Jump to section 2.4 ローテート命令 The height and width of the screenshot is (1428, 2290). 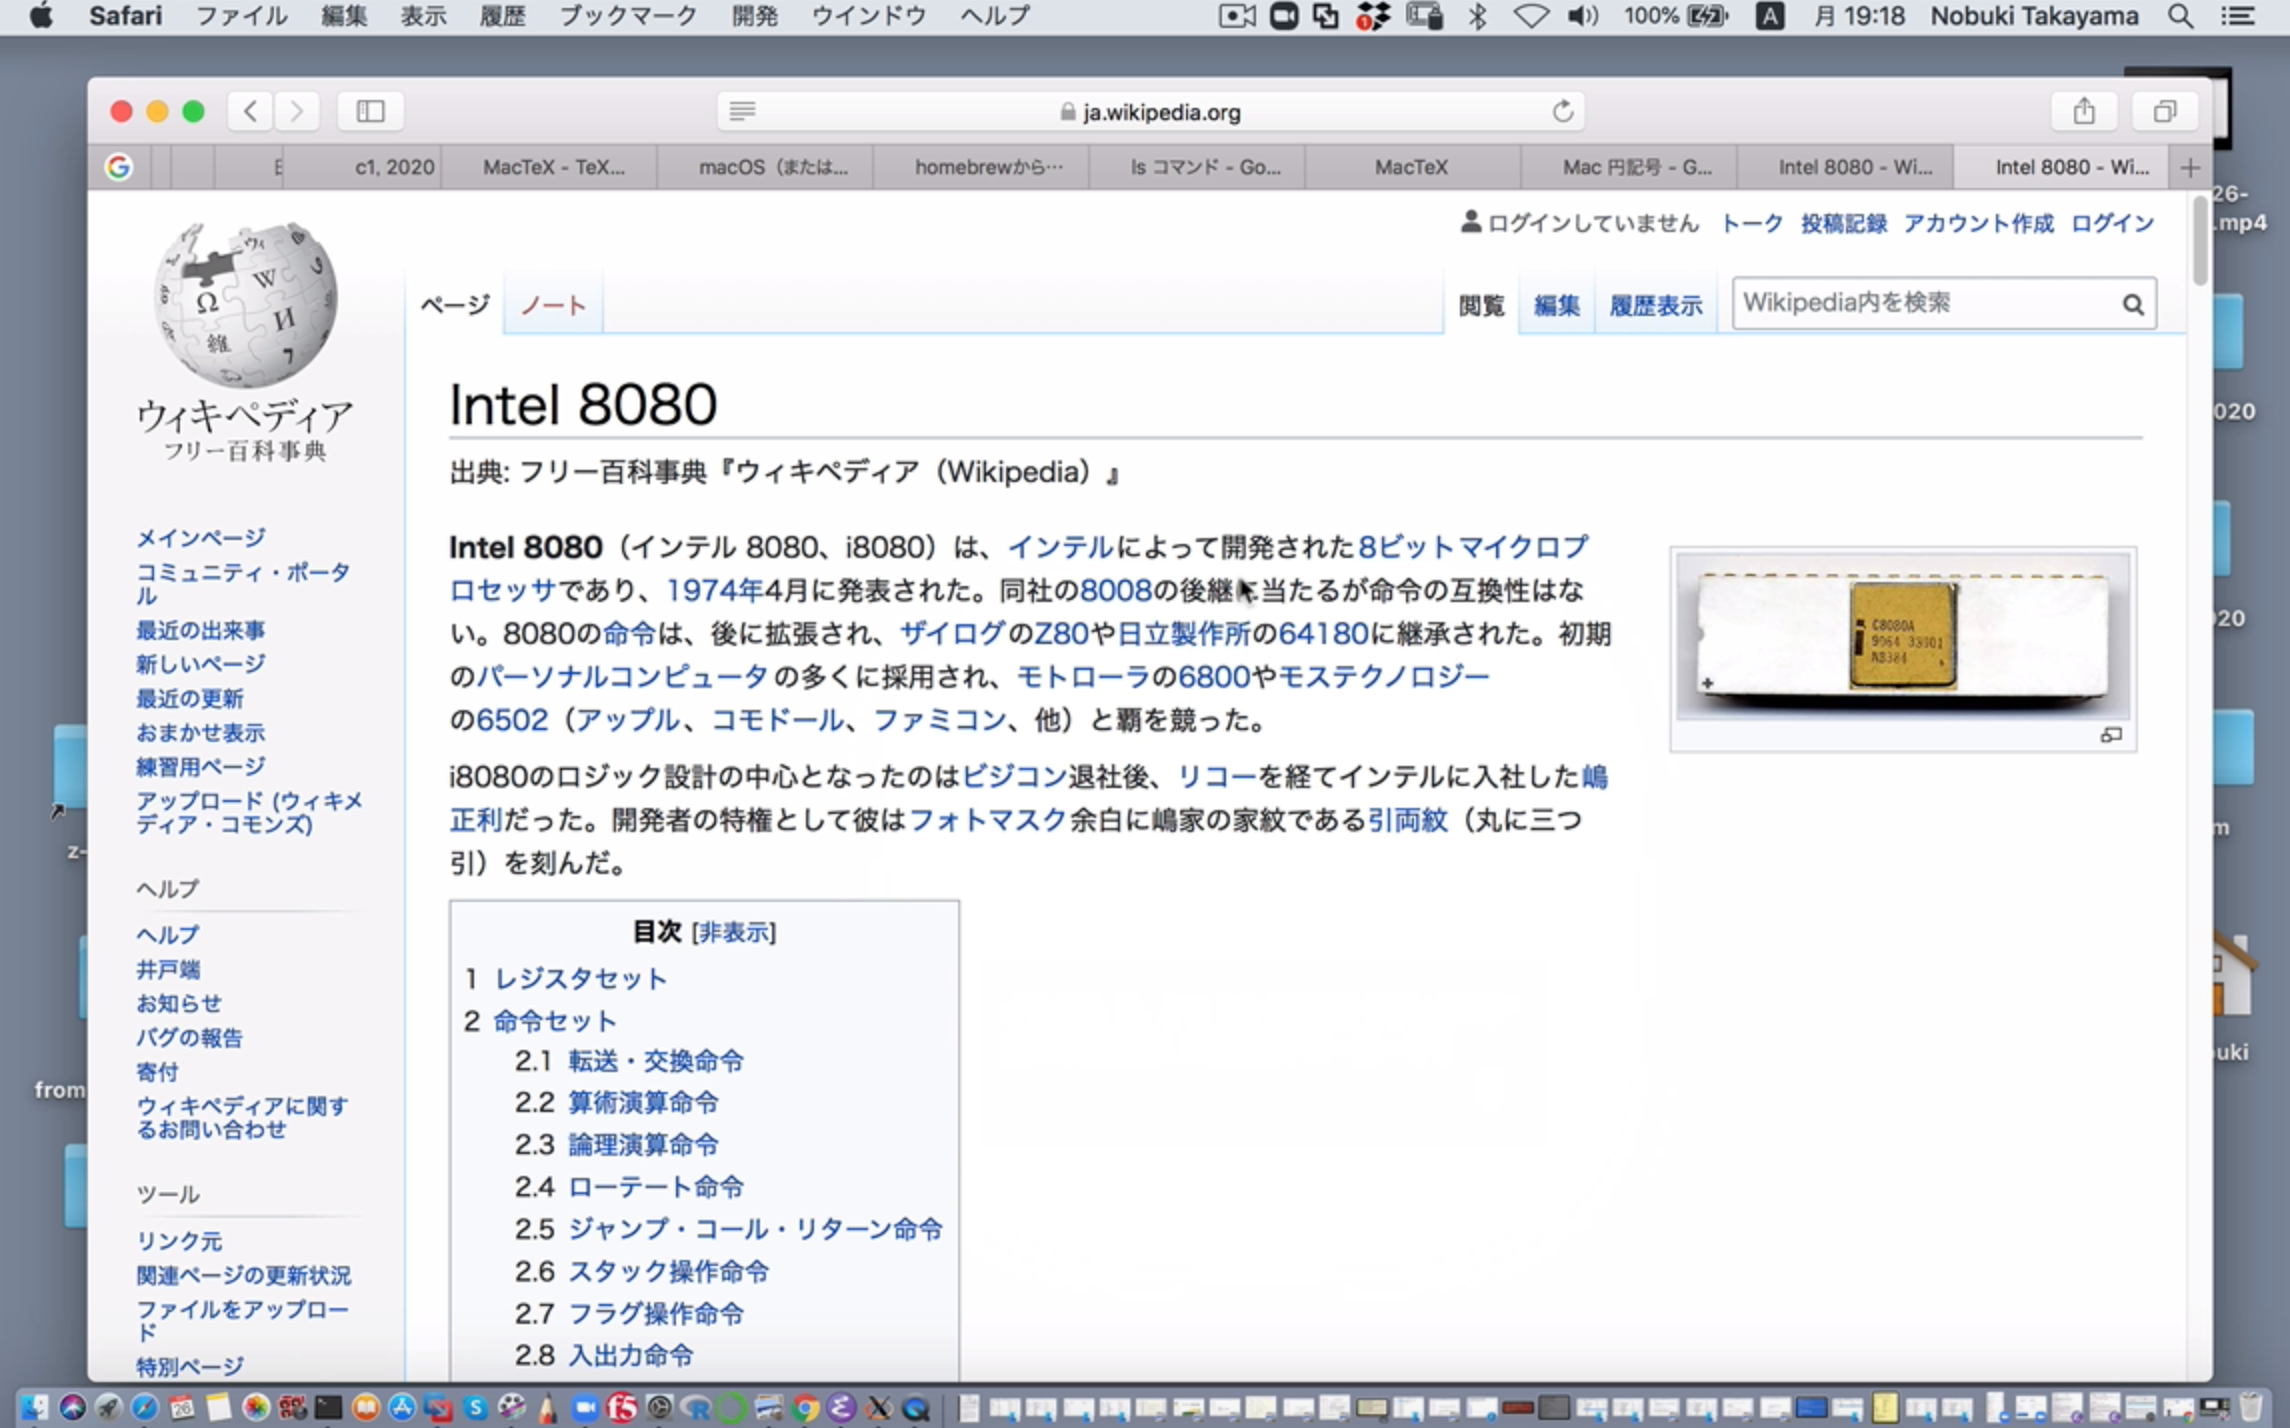click(655, 1187)
